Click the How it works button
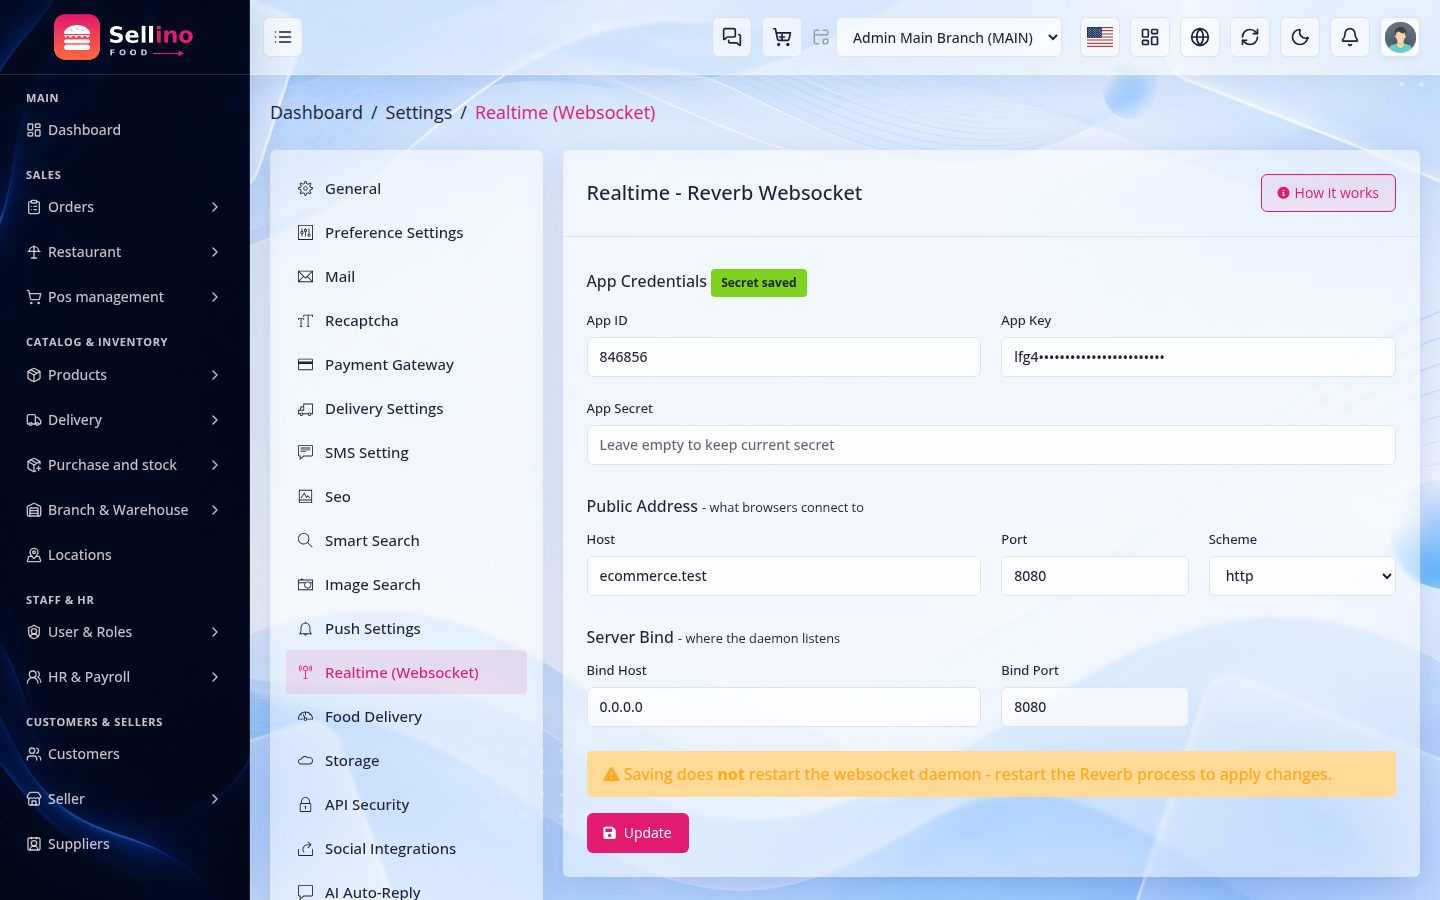 (1328, 193)
